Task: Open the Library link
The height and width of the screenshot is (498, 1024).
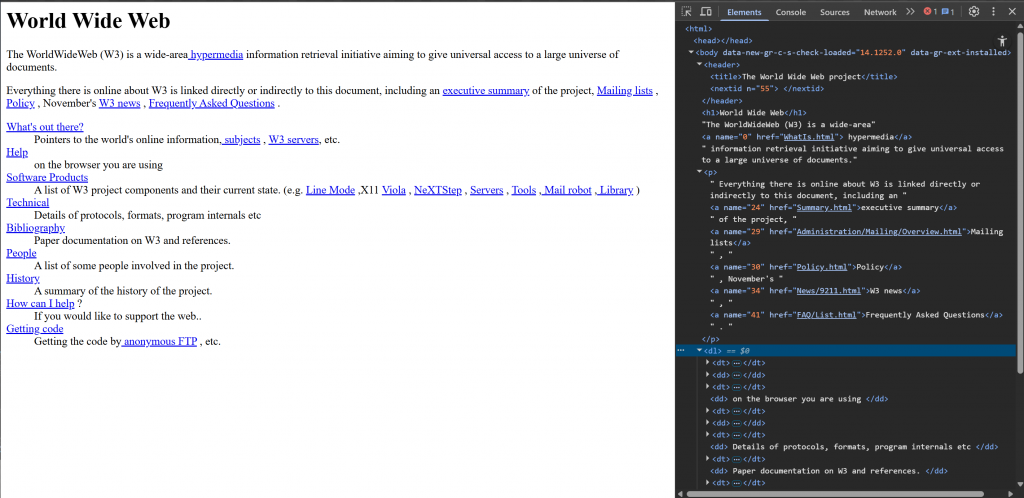Action: click(615, 190)
